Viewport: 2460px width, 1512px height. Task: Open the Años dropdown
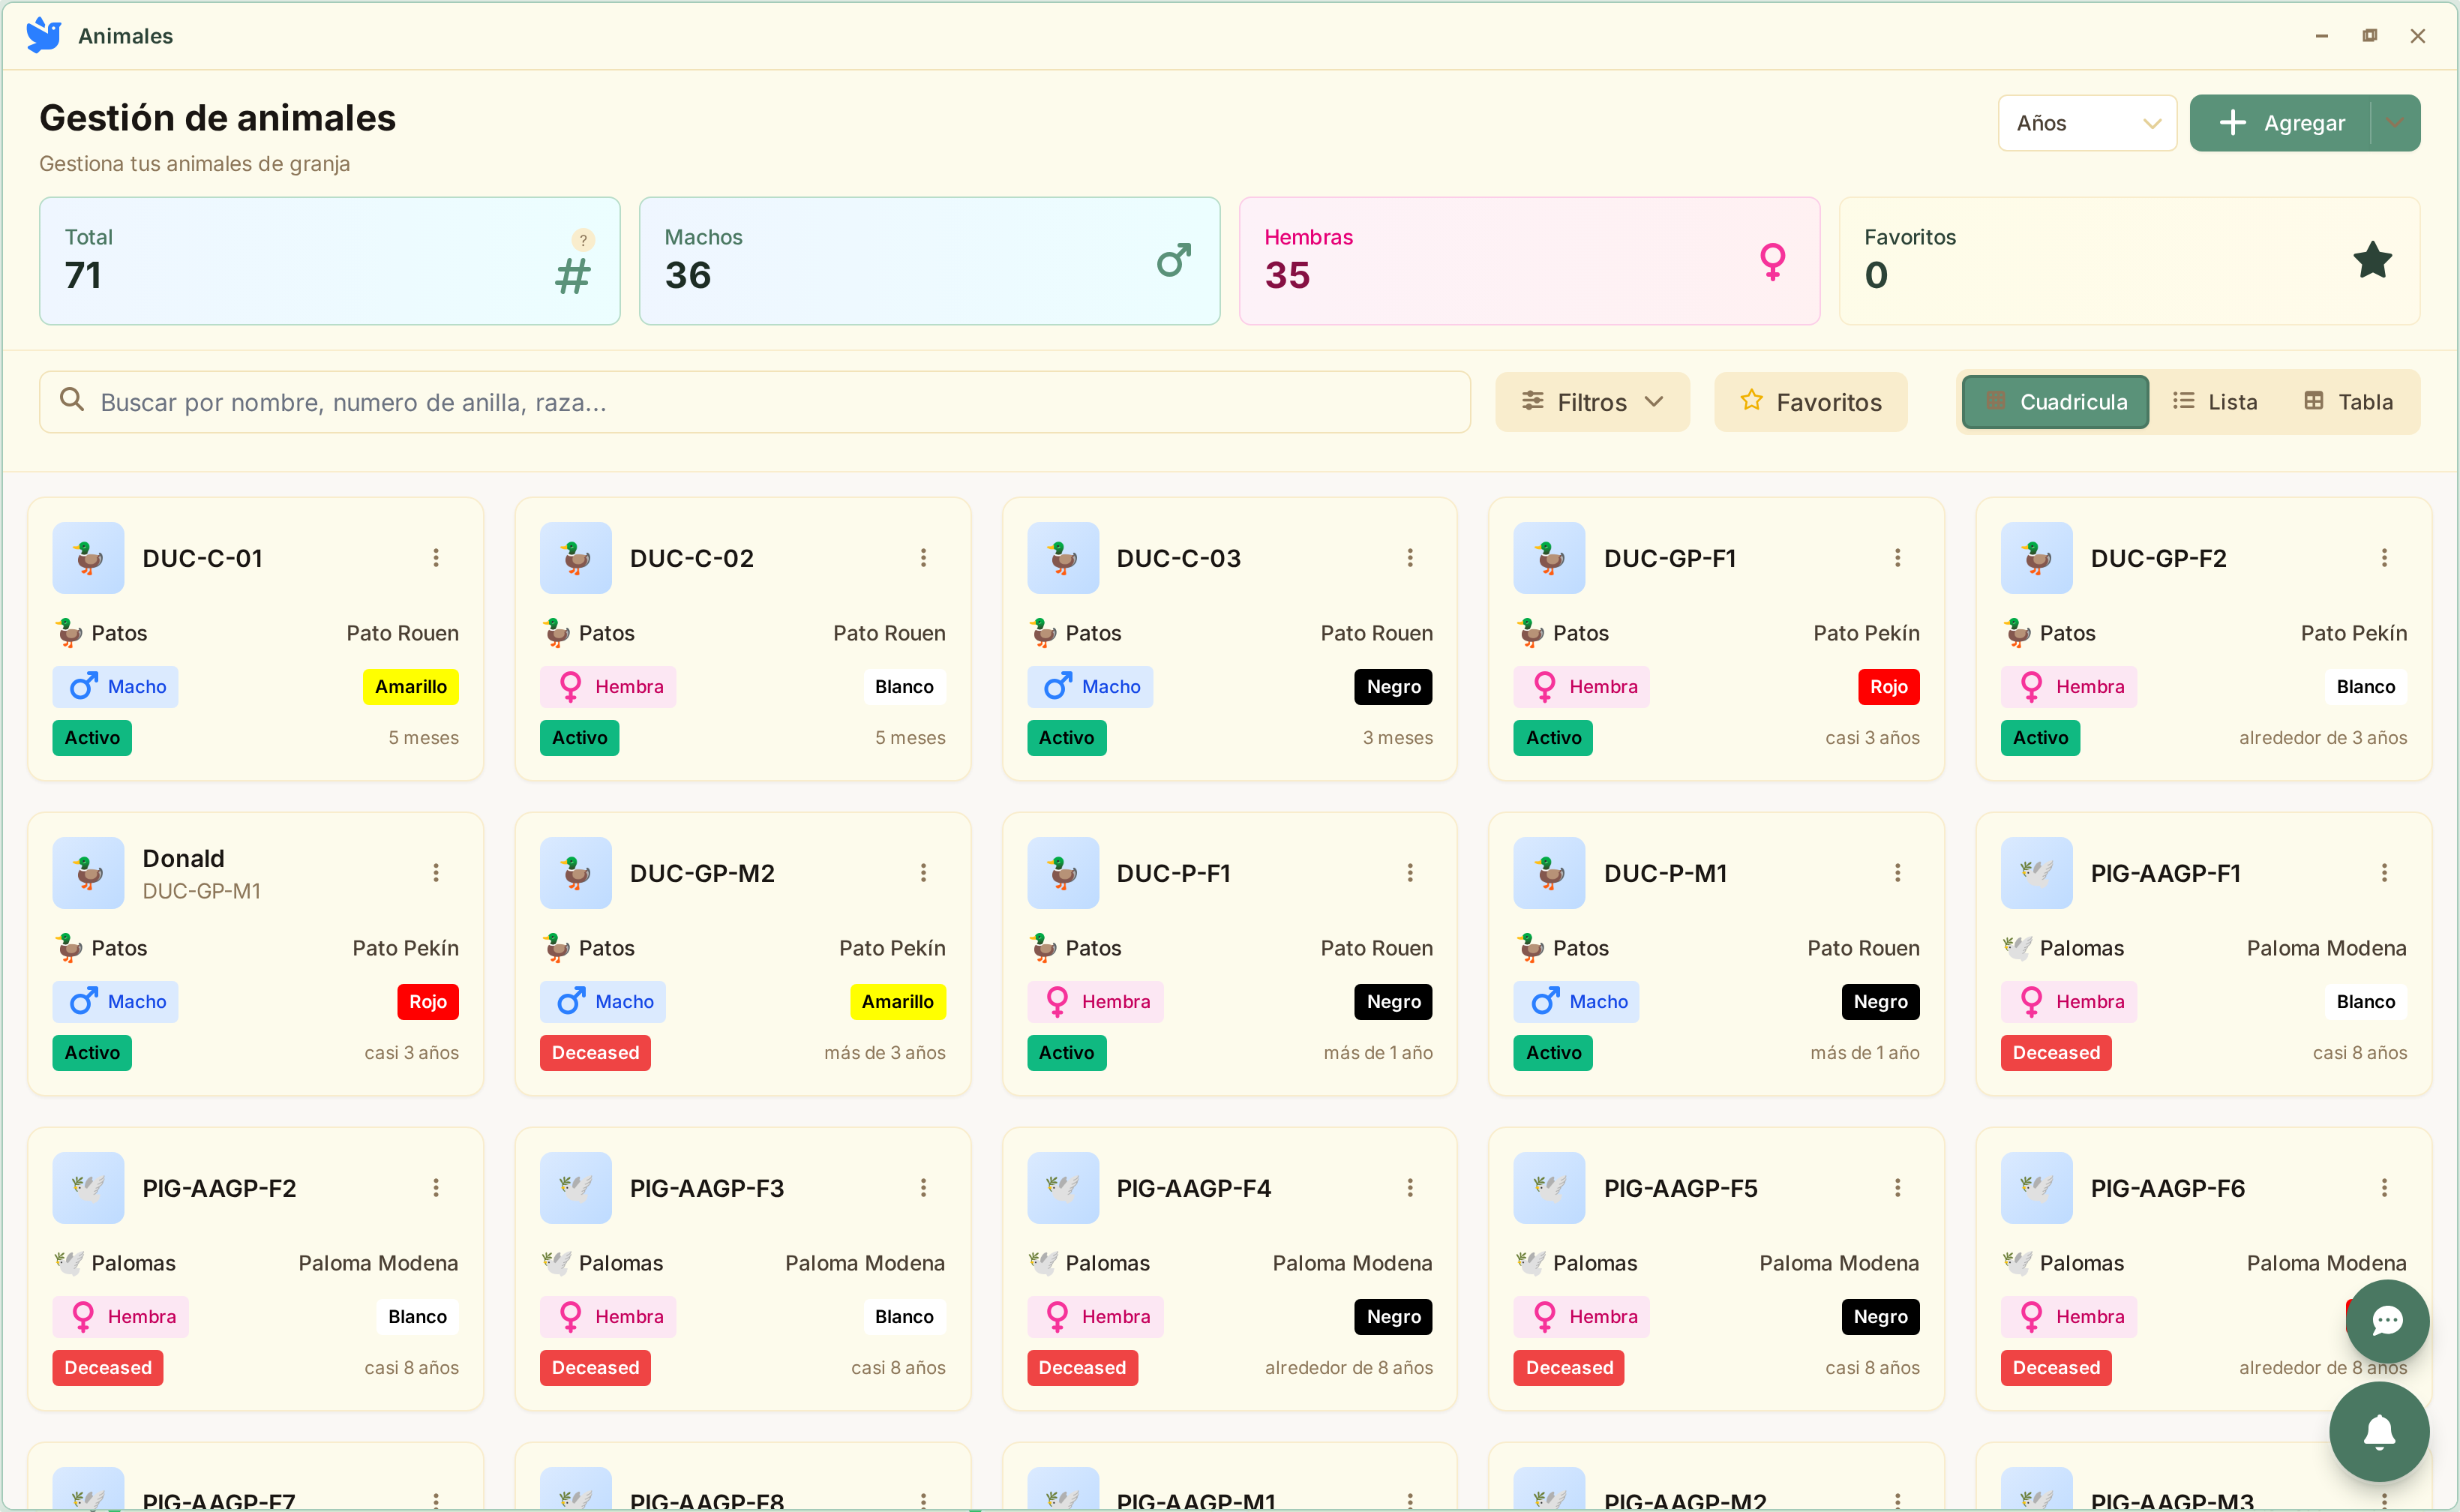(2087, 123)
